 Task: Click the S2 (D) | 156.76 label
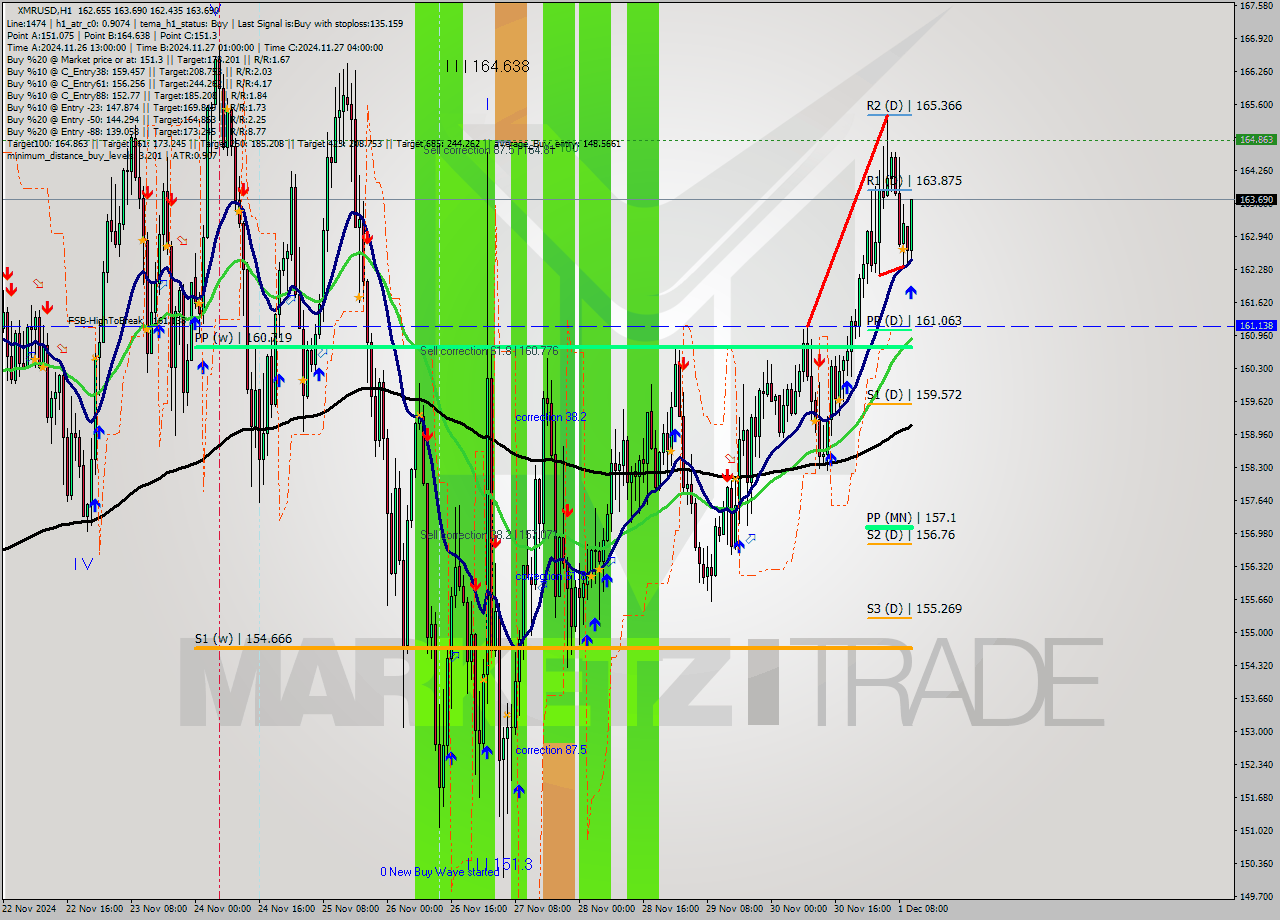[911, 535]
